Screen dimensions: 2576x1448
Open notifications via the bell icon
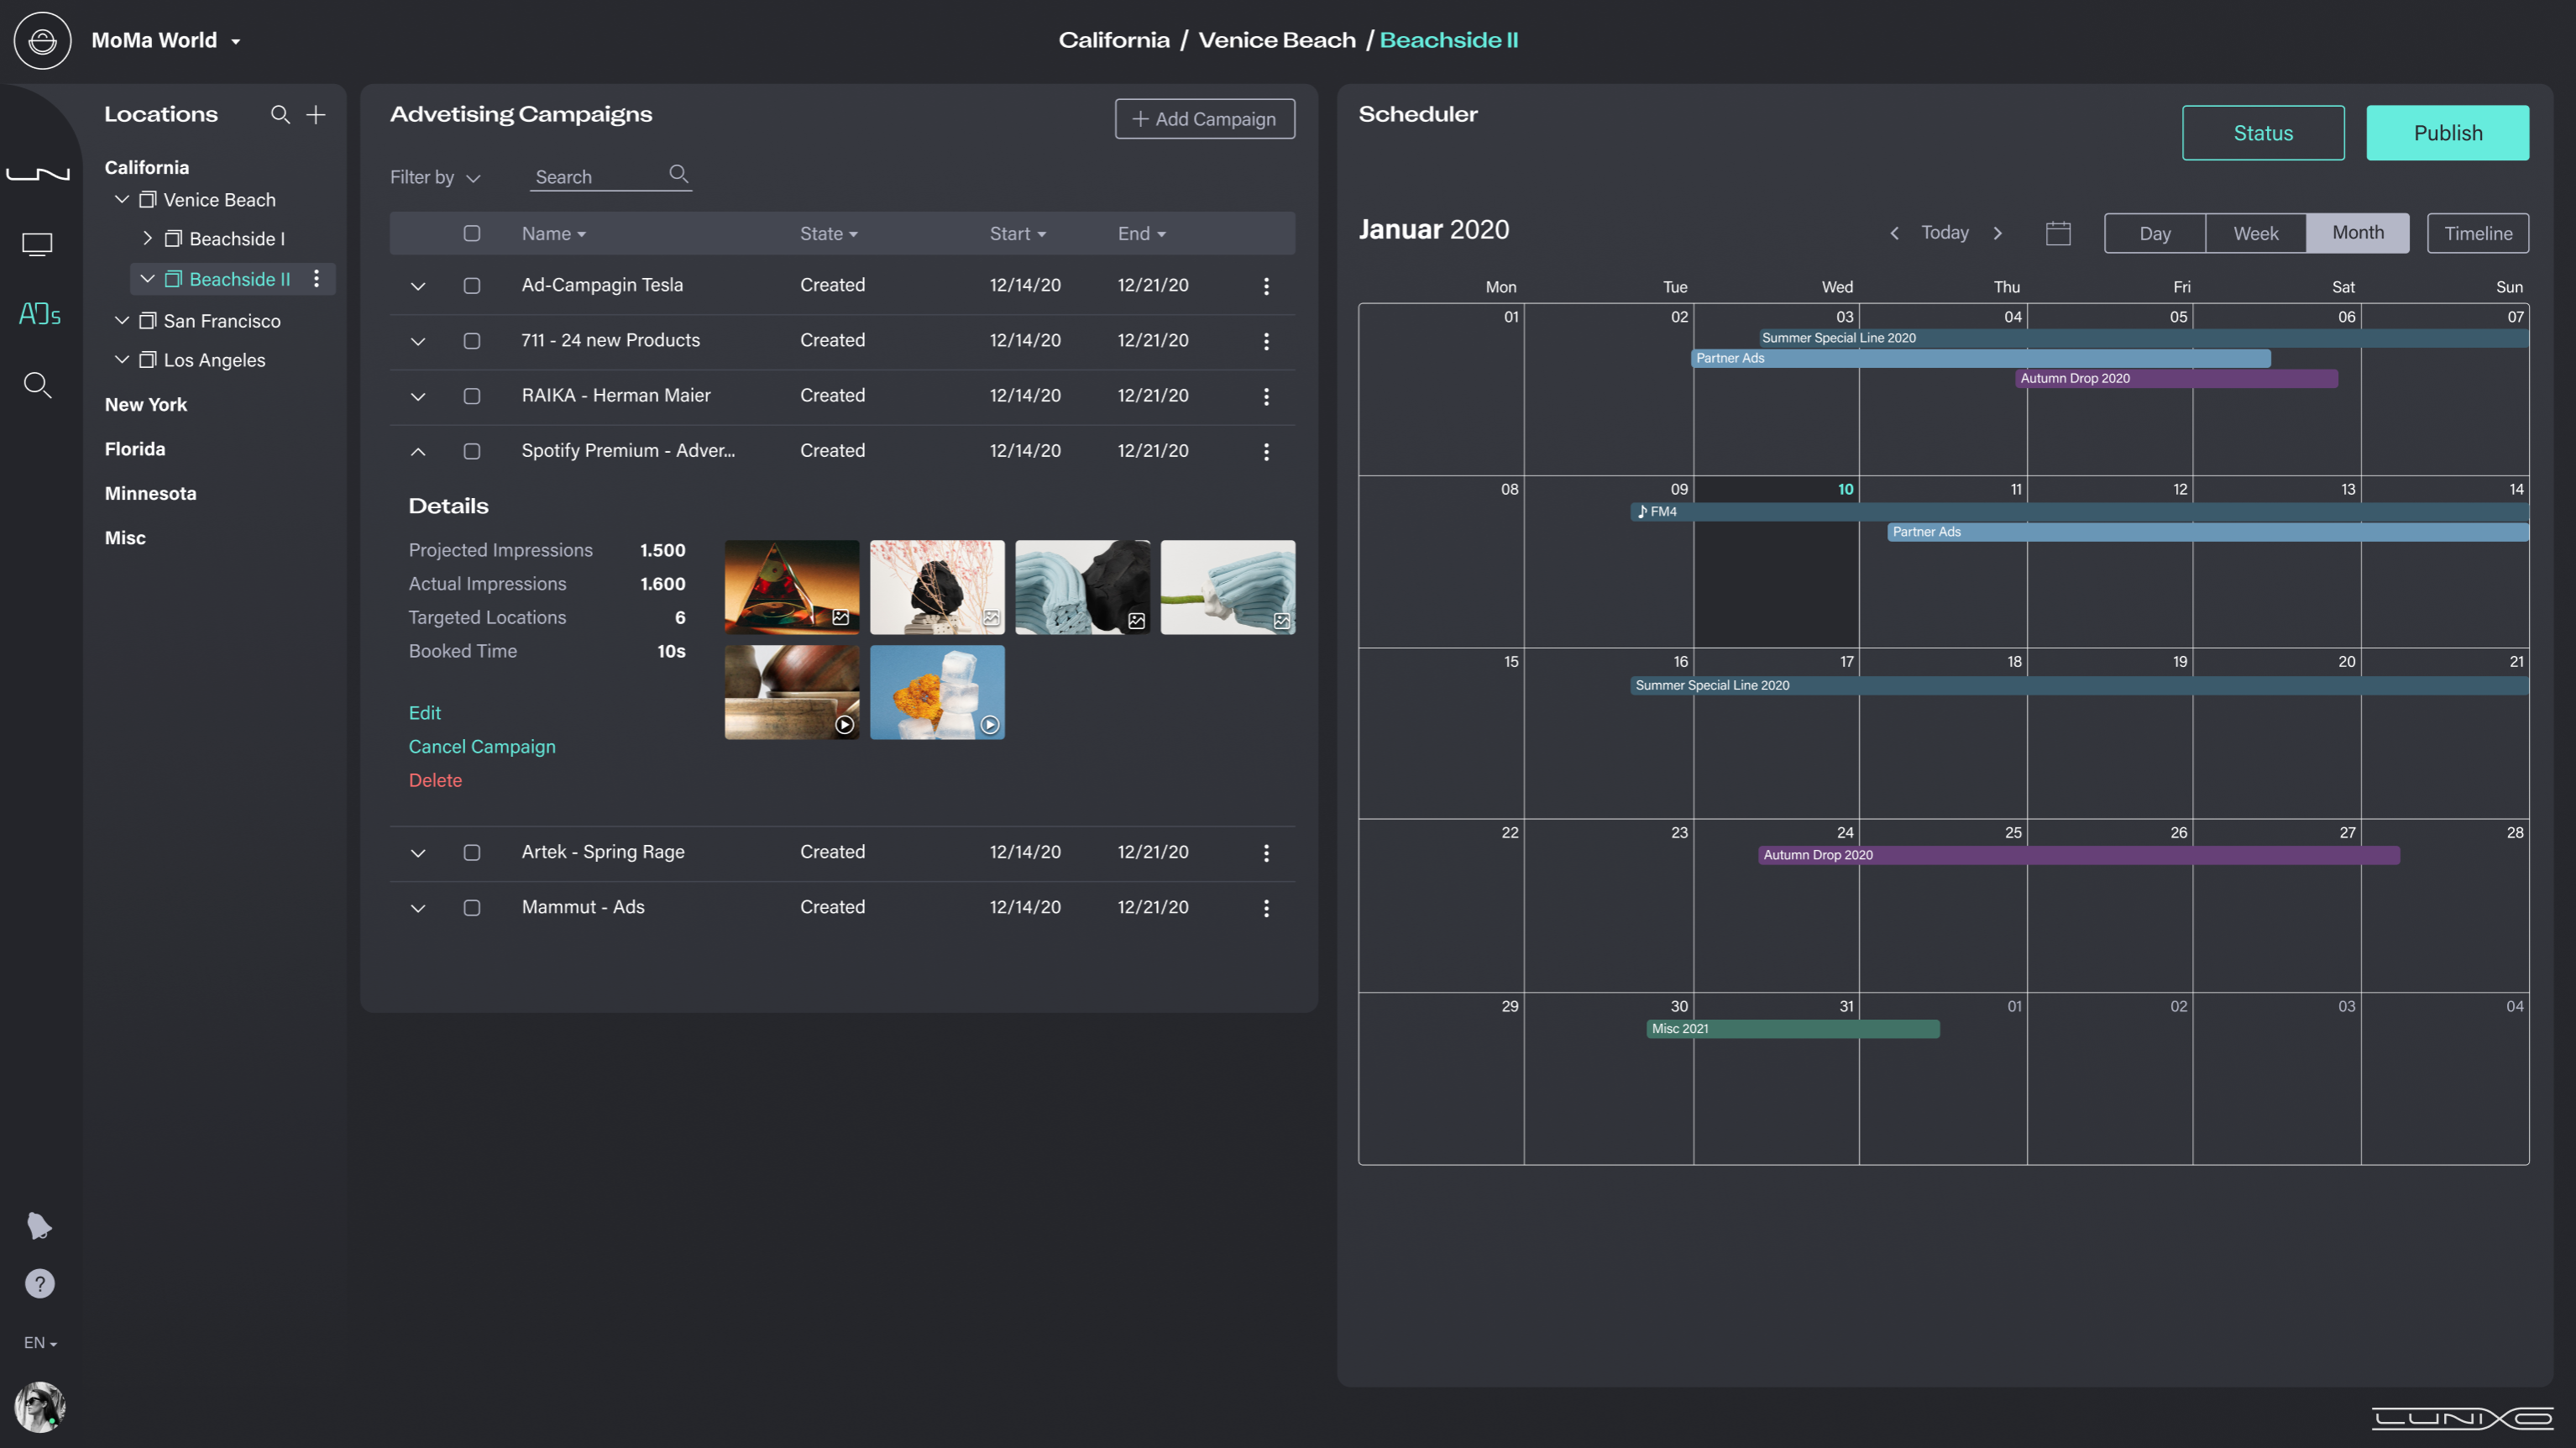(x=39, y=1226)
